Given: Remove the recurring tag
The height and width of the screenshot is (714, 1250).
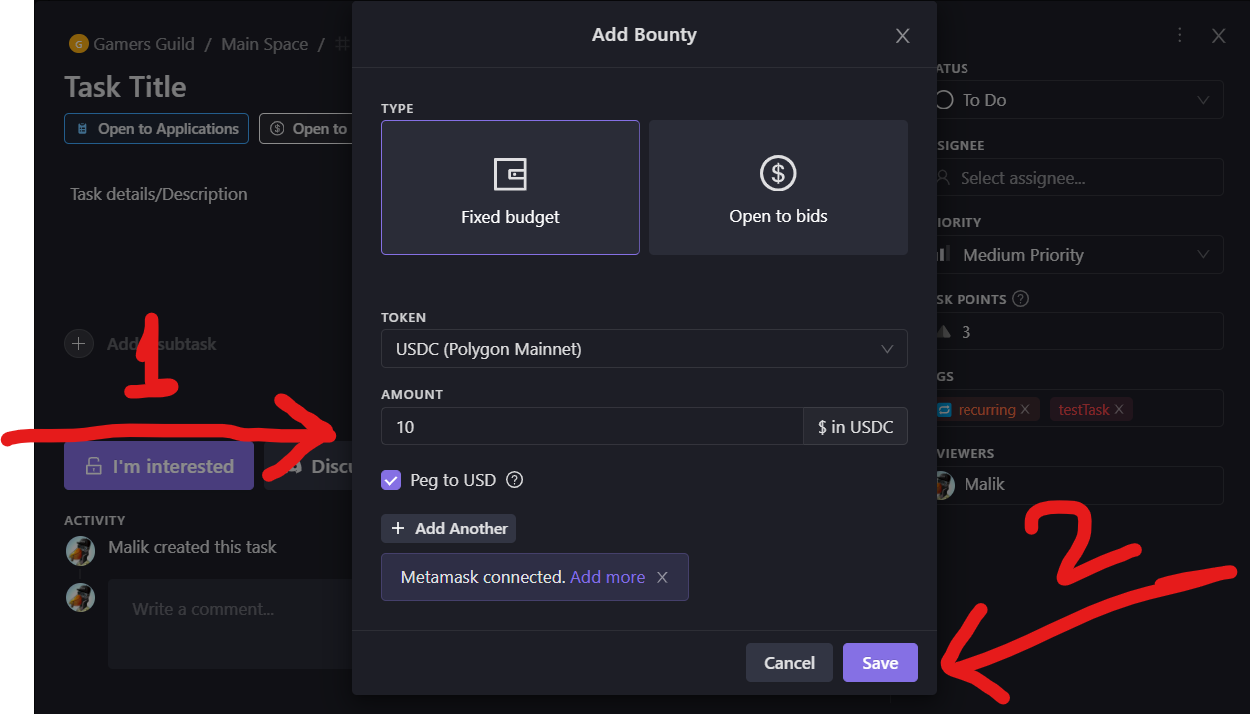Looking at the screenshot, I should [x=1025, y=410].
